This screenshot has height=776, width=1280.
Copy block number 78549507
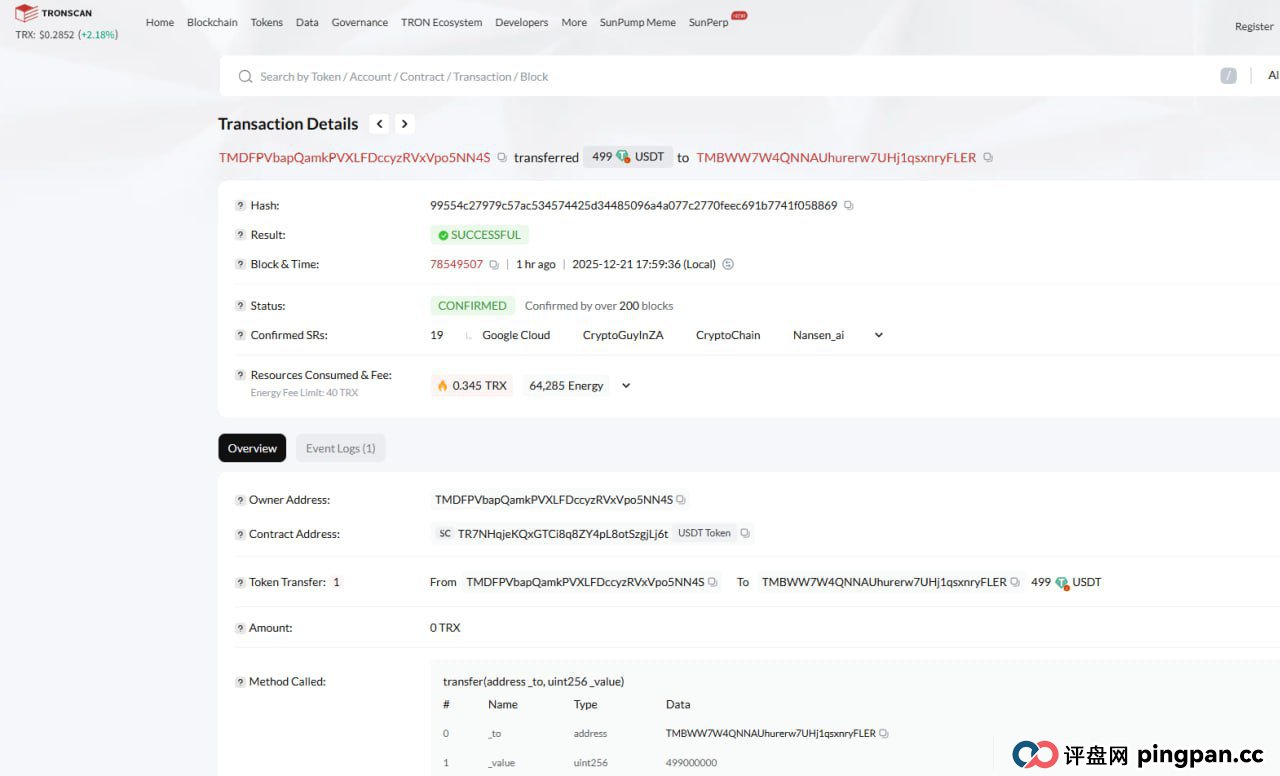(x=494, y=265)
